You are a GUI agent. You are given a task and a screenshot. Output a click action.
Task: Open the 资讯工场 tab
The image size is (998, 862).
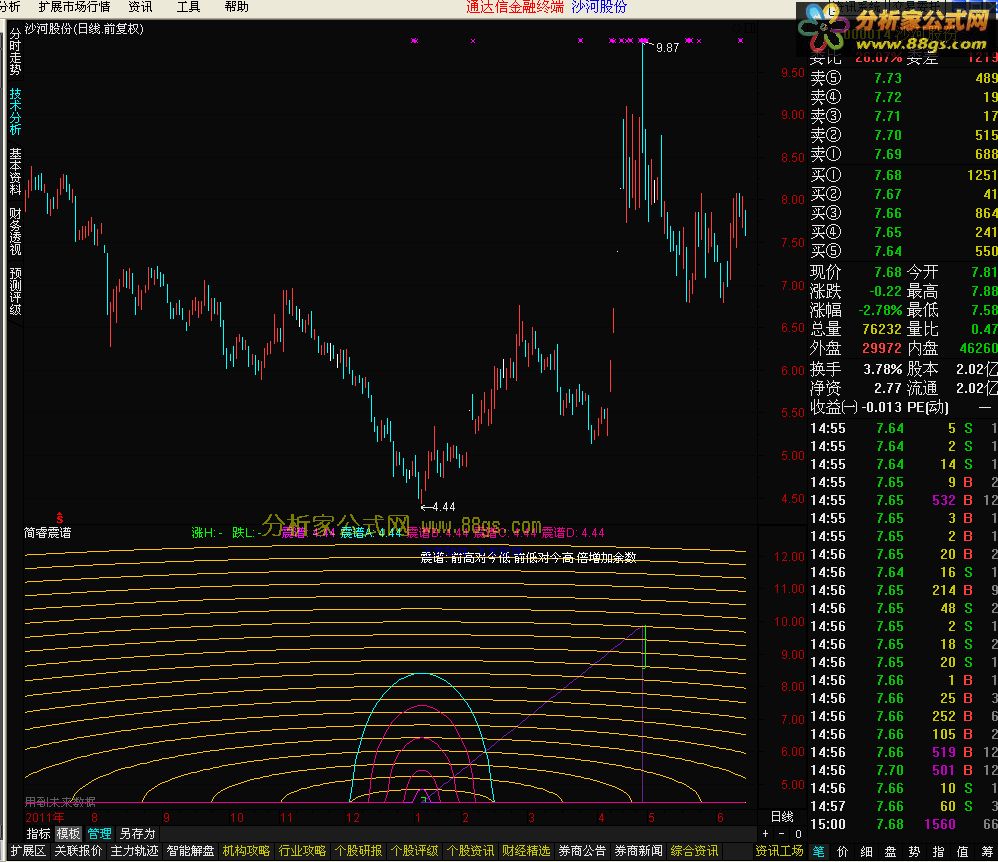pyautogui.click(x=779, y=851)
